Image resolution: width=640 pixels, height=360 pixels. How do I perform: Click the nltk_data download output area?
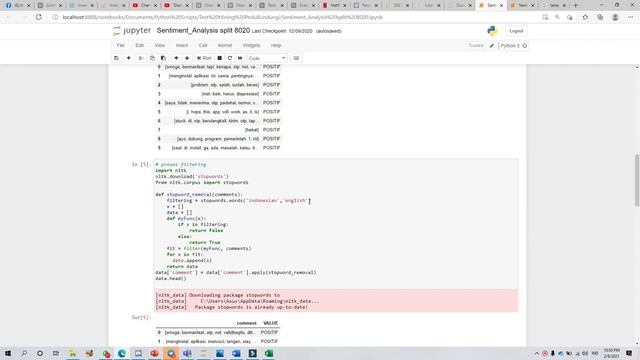pos(336,301)
